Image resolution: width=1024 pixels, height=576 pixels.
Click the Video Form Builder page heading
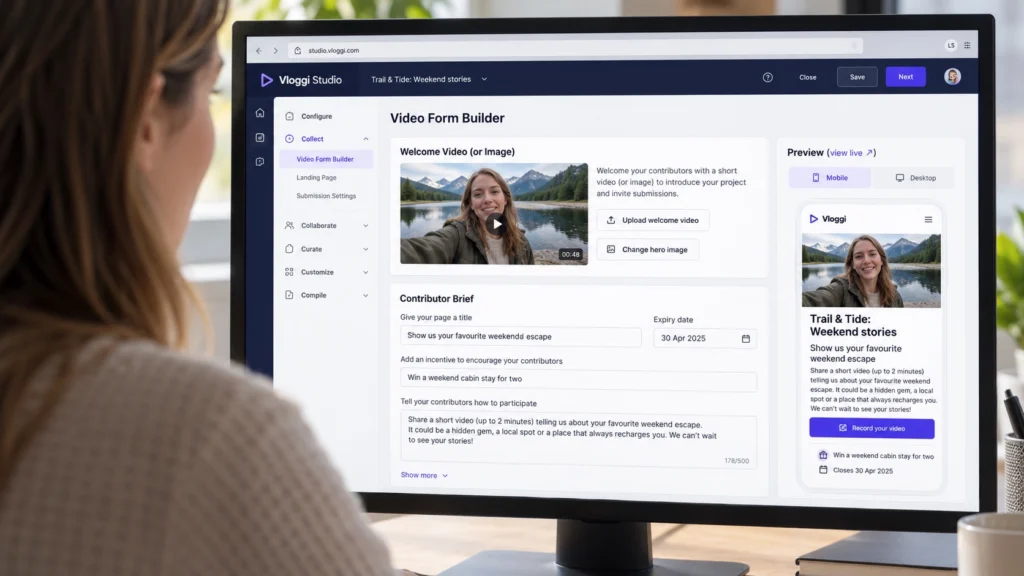[x=447, y=118]
